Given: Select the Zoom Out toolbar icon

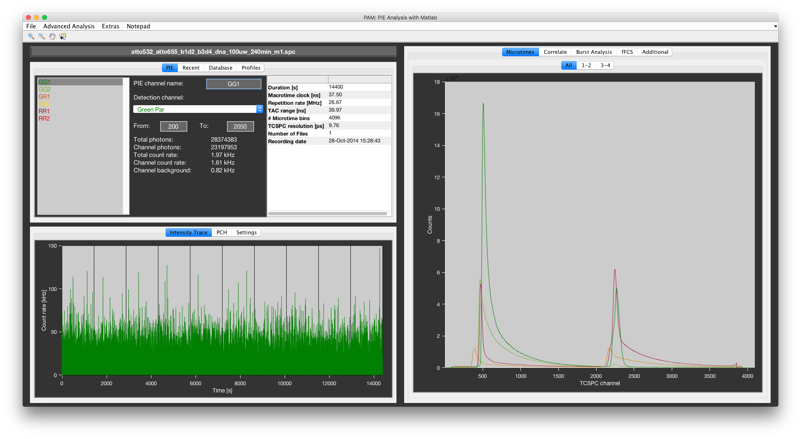Looking at the screenshot, I should coord(41,36).
